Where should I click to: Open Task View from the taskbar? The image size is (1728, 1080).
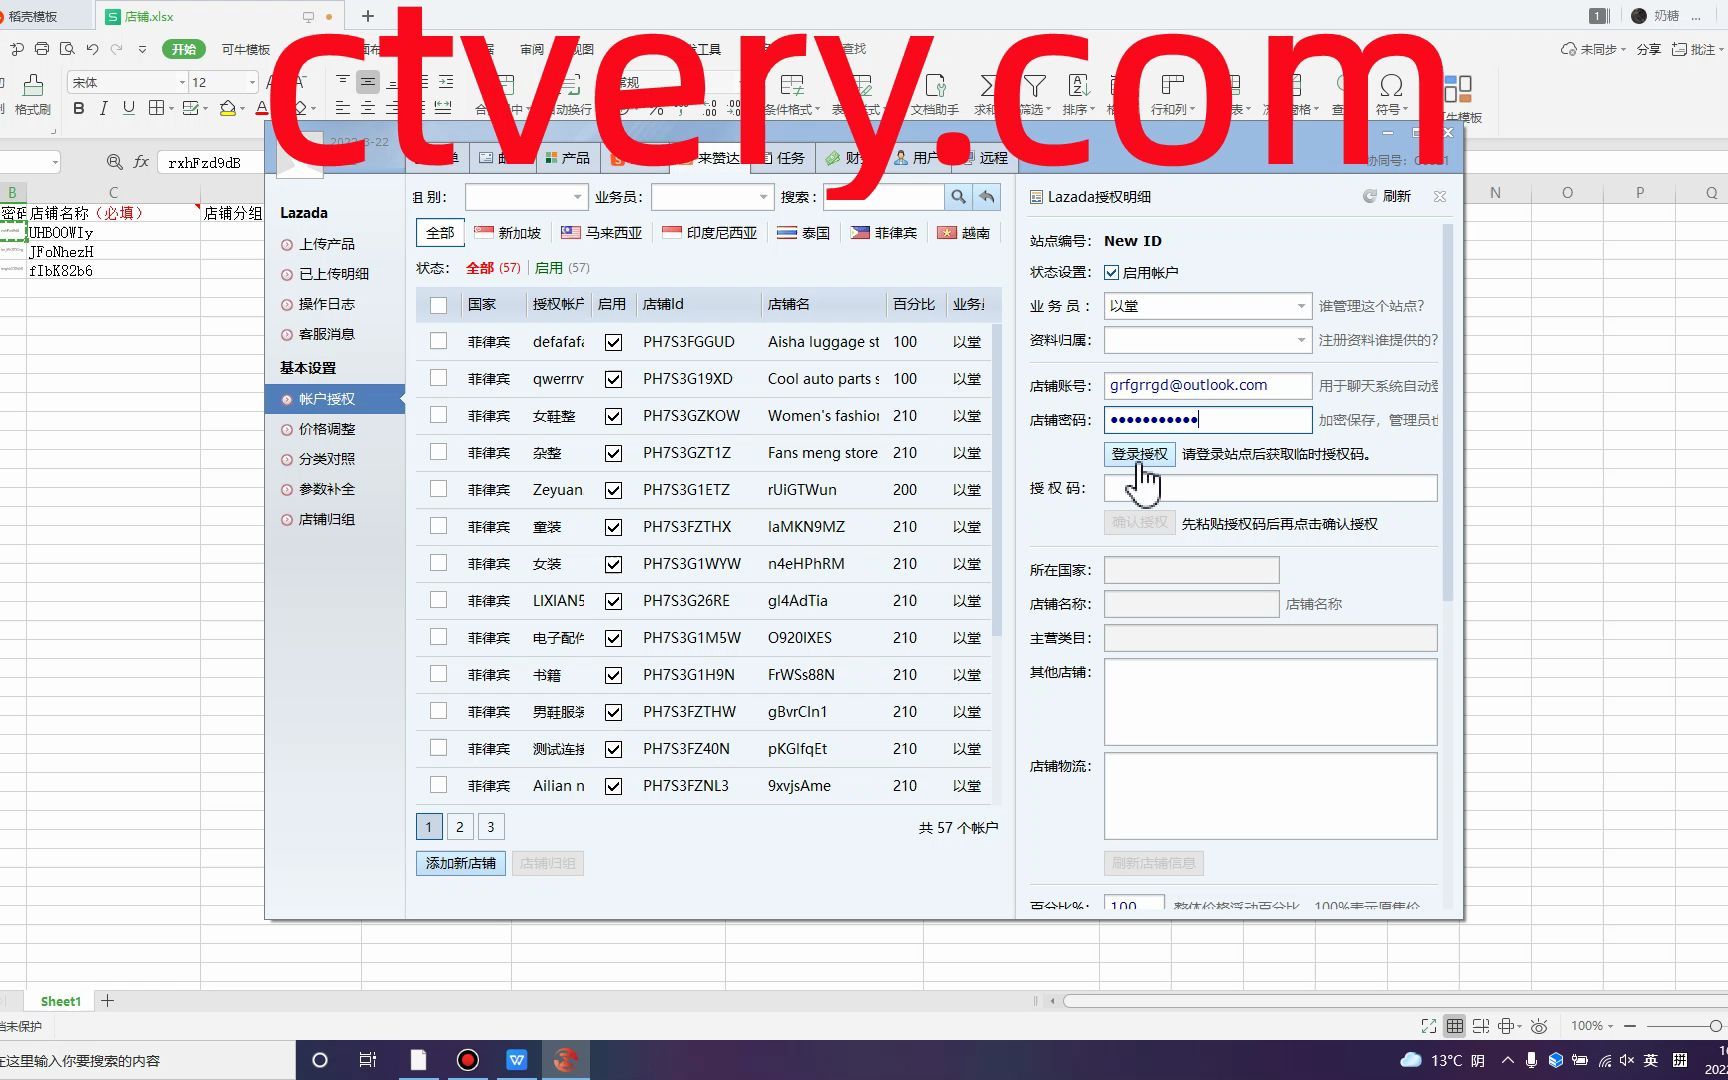click(368, 1060)
